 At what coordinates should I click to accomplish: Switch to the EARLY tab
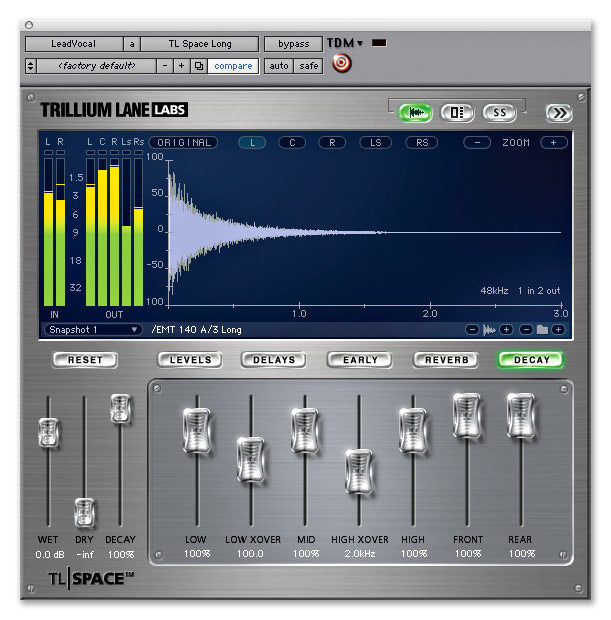[x=360, y=360]
